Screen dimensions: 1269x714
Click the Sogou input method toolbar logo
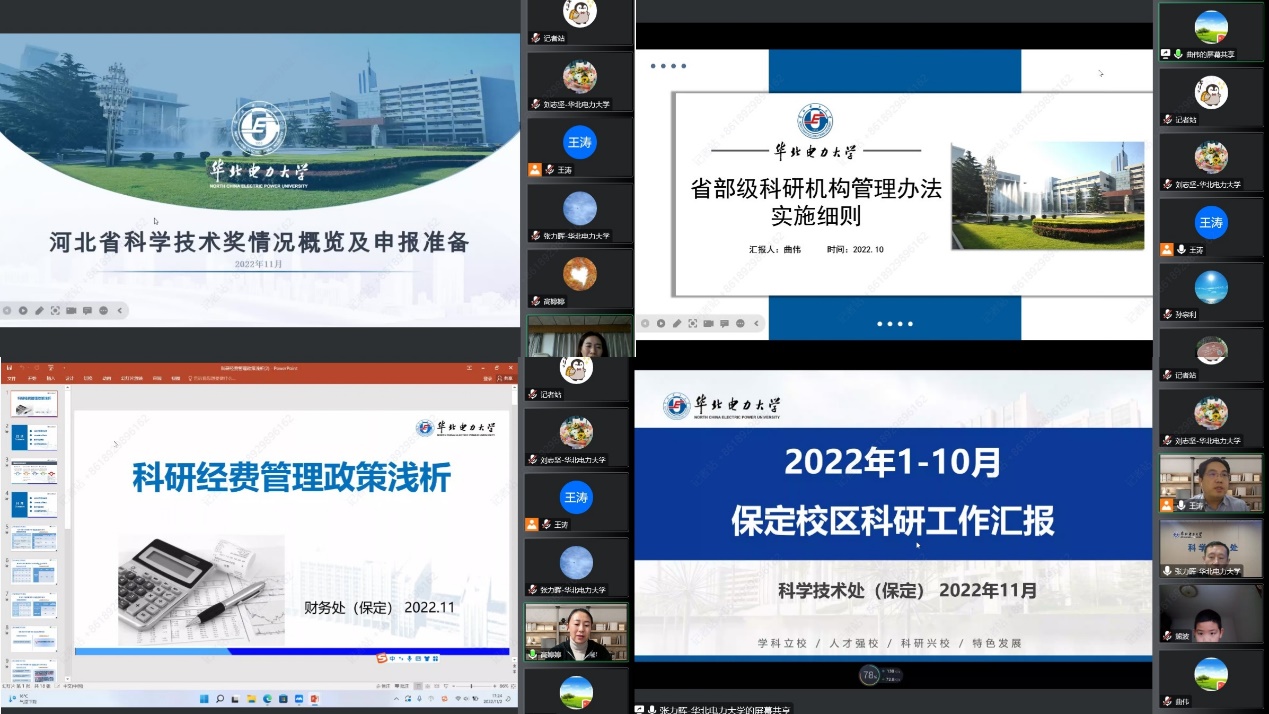pyautogui.click(x=381, y=657)
